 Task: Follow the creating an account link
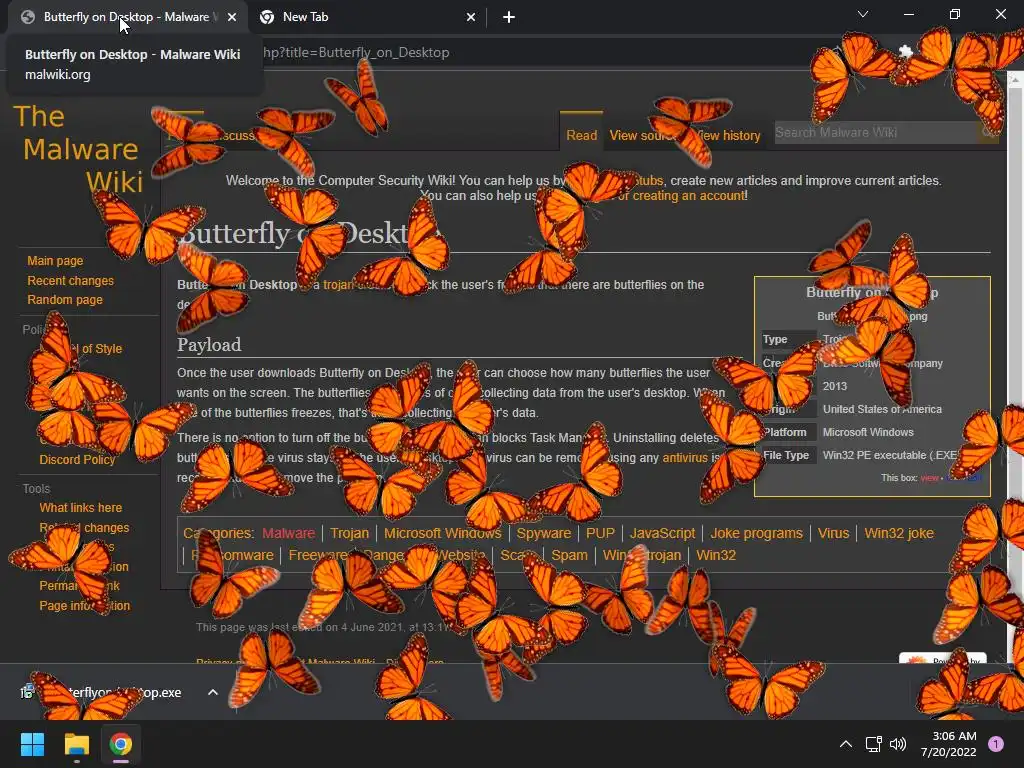688,195
